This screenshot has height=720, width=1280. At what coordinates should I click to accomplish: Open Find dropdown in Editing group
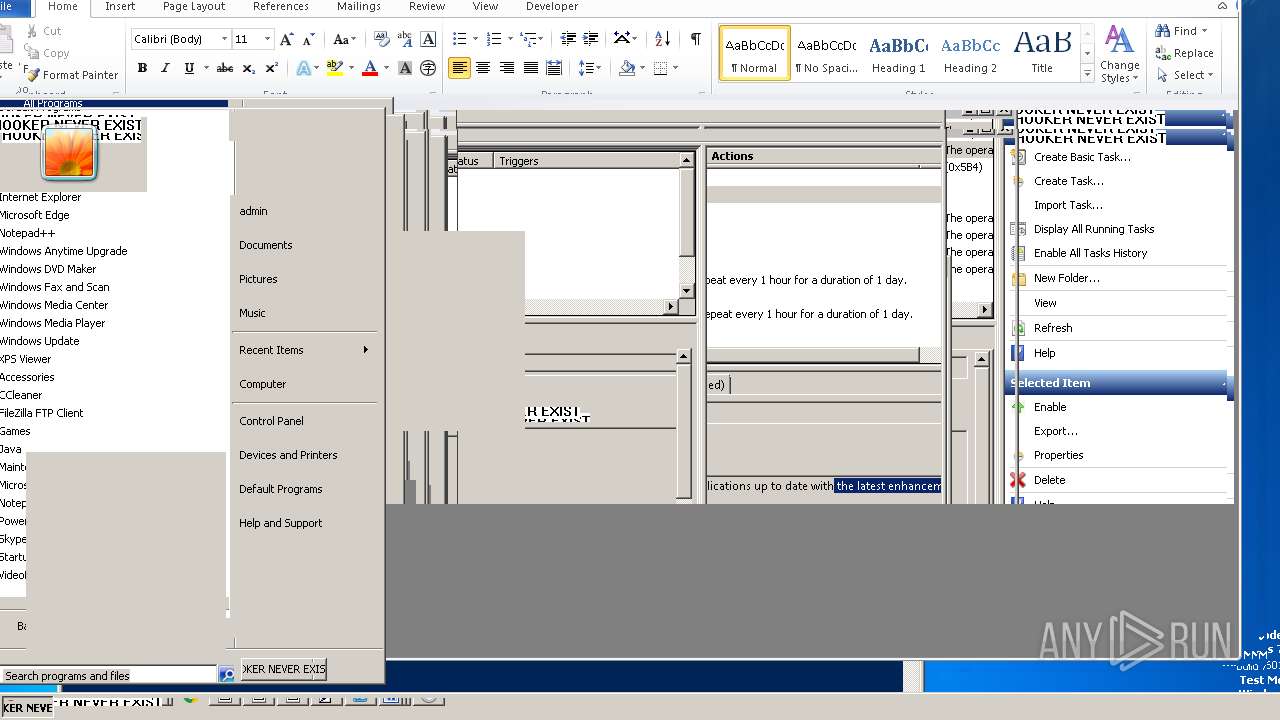(x=1183, y=31)
